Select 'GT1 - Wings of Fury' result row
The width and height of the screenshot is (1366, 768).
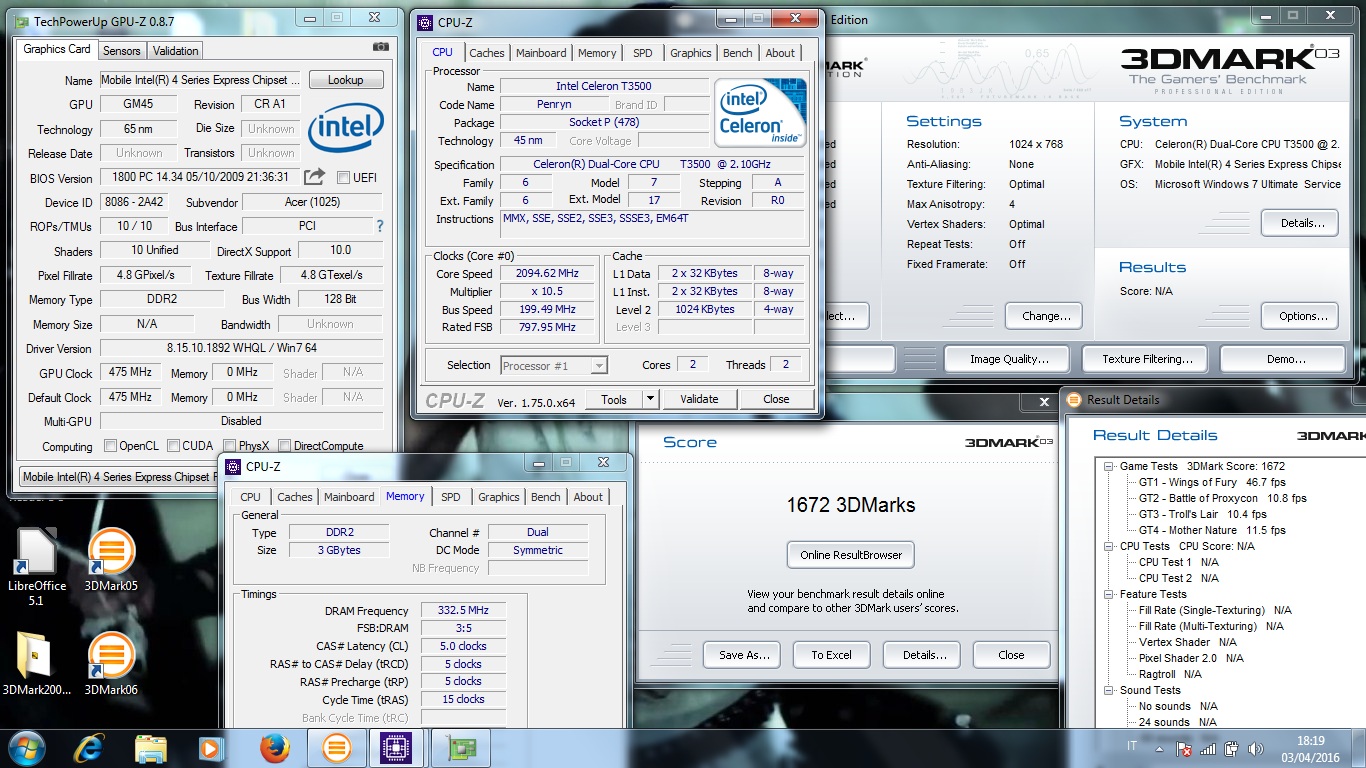1212,482
